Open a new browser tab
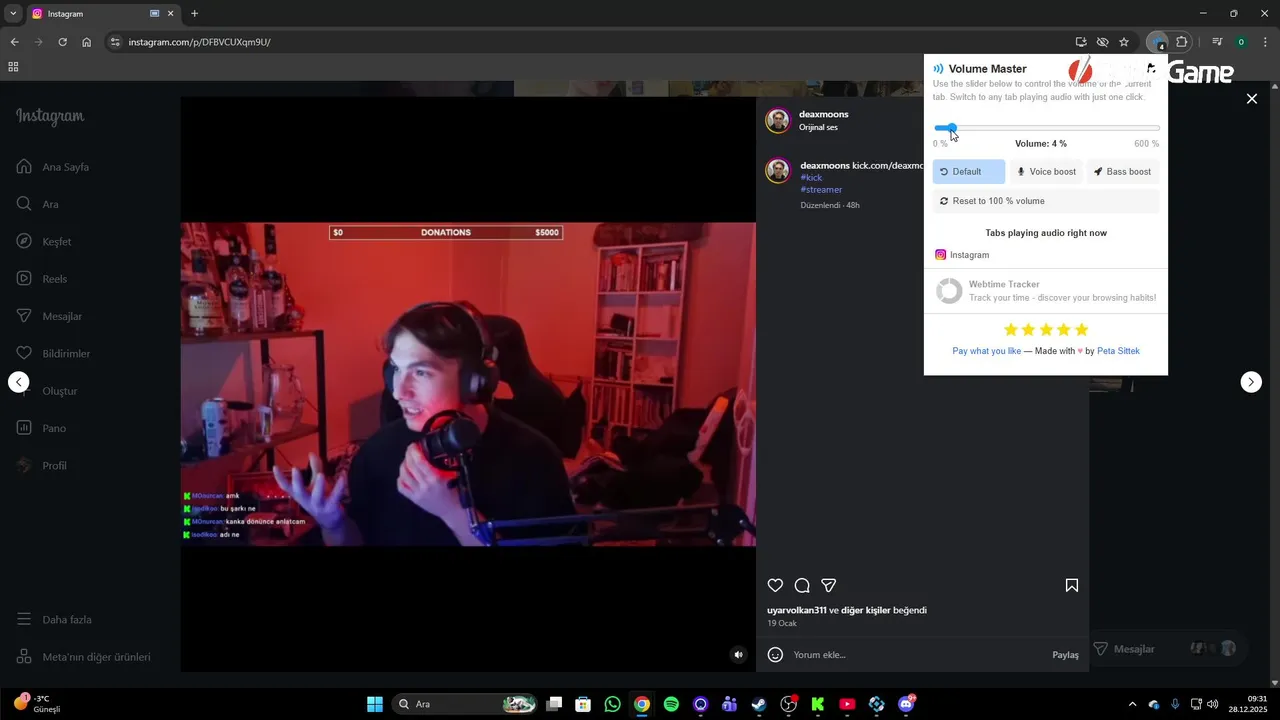This screenshot has width=1280, height=720. [194, 14]
